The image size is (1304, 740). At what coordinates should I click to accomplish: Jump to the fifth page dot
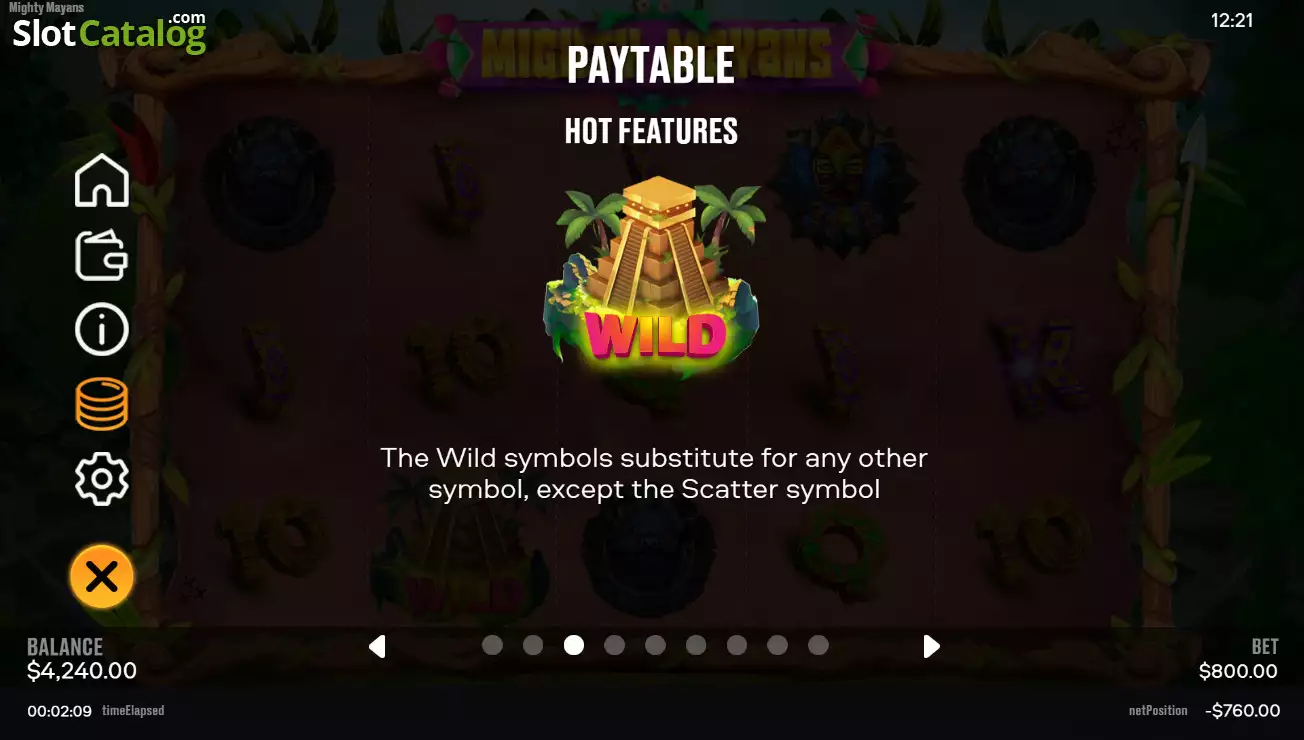(655, 645)
